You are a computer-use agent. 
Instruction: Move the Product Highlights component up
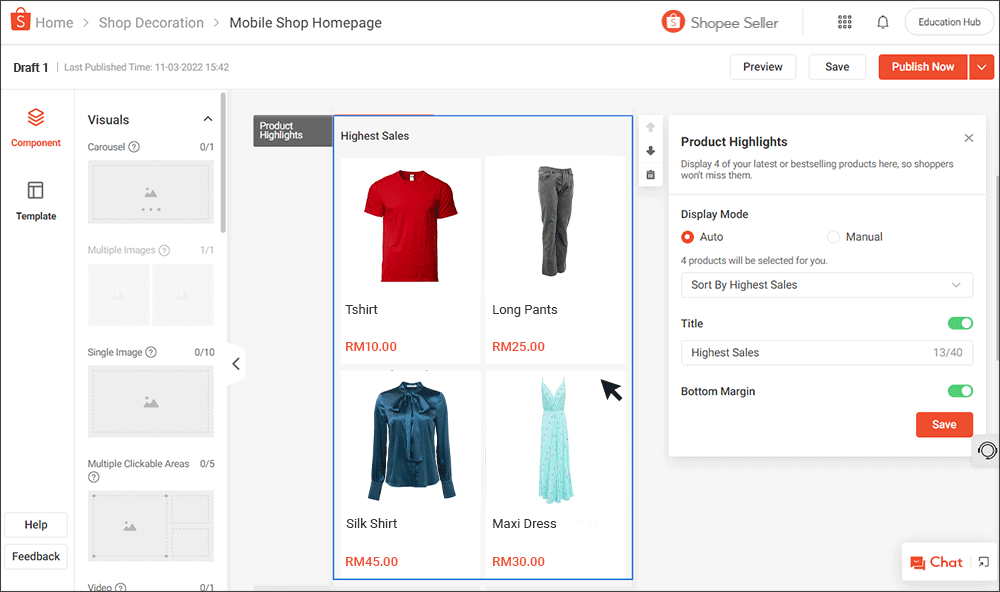tap(650, 127)
